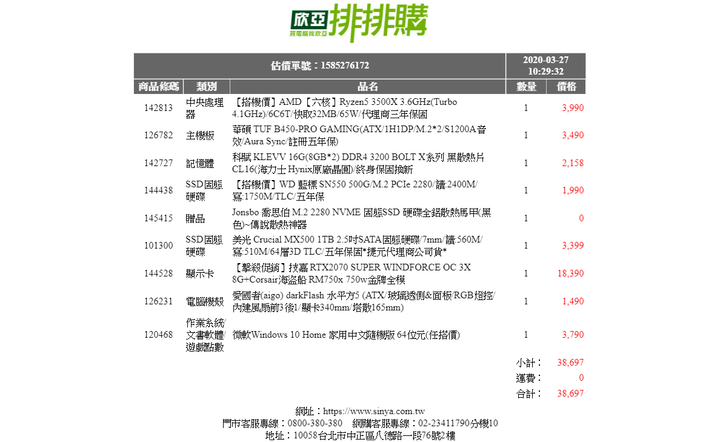Click the 類別 column header
The image size is (720, 442).
point(207,86)
